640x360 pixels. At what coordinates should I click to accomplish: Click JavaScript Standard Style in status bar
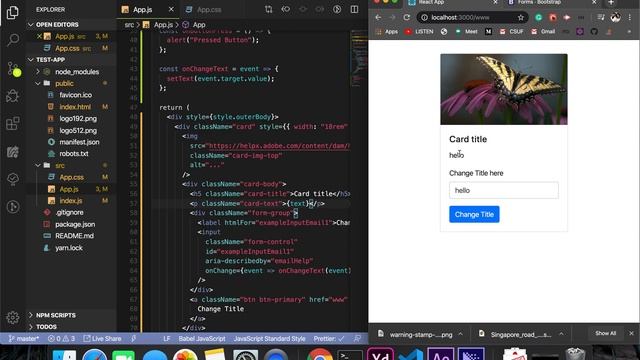(x=269, y=338)
